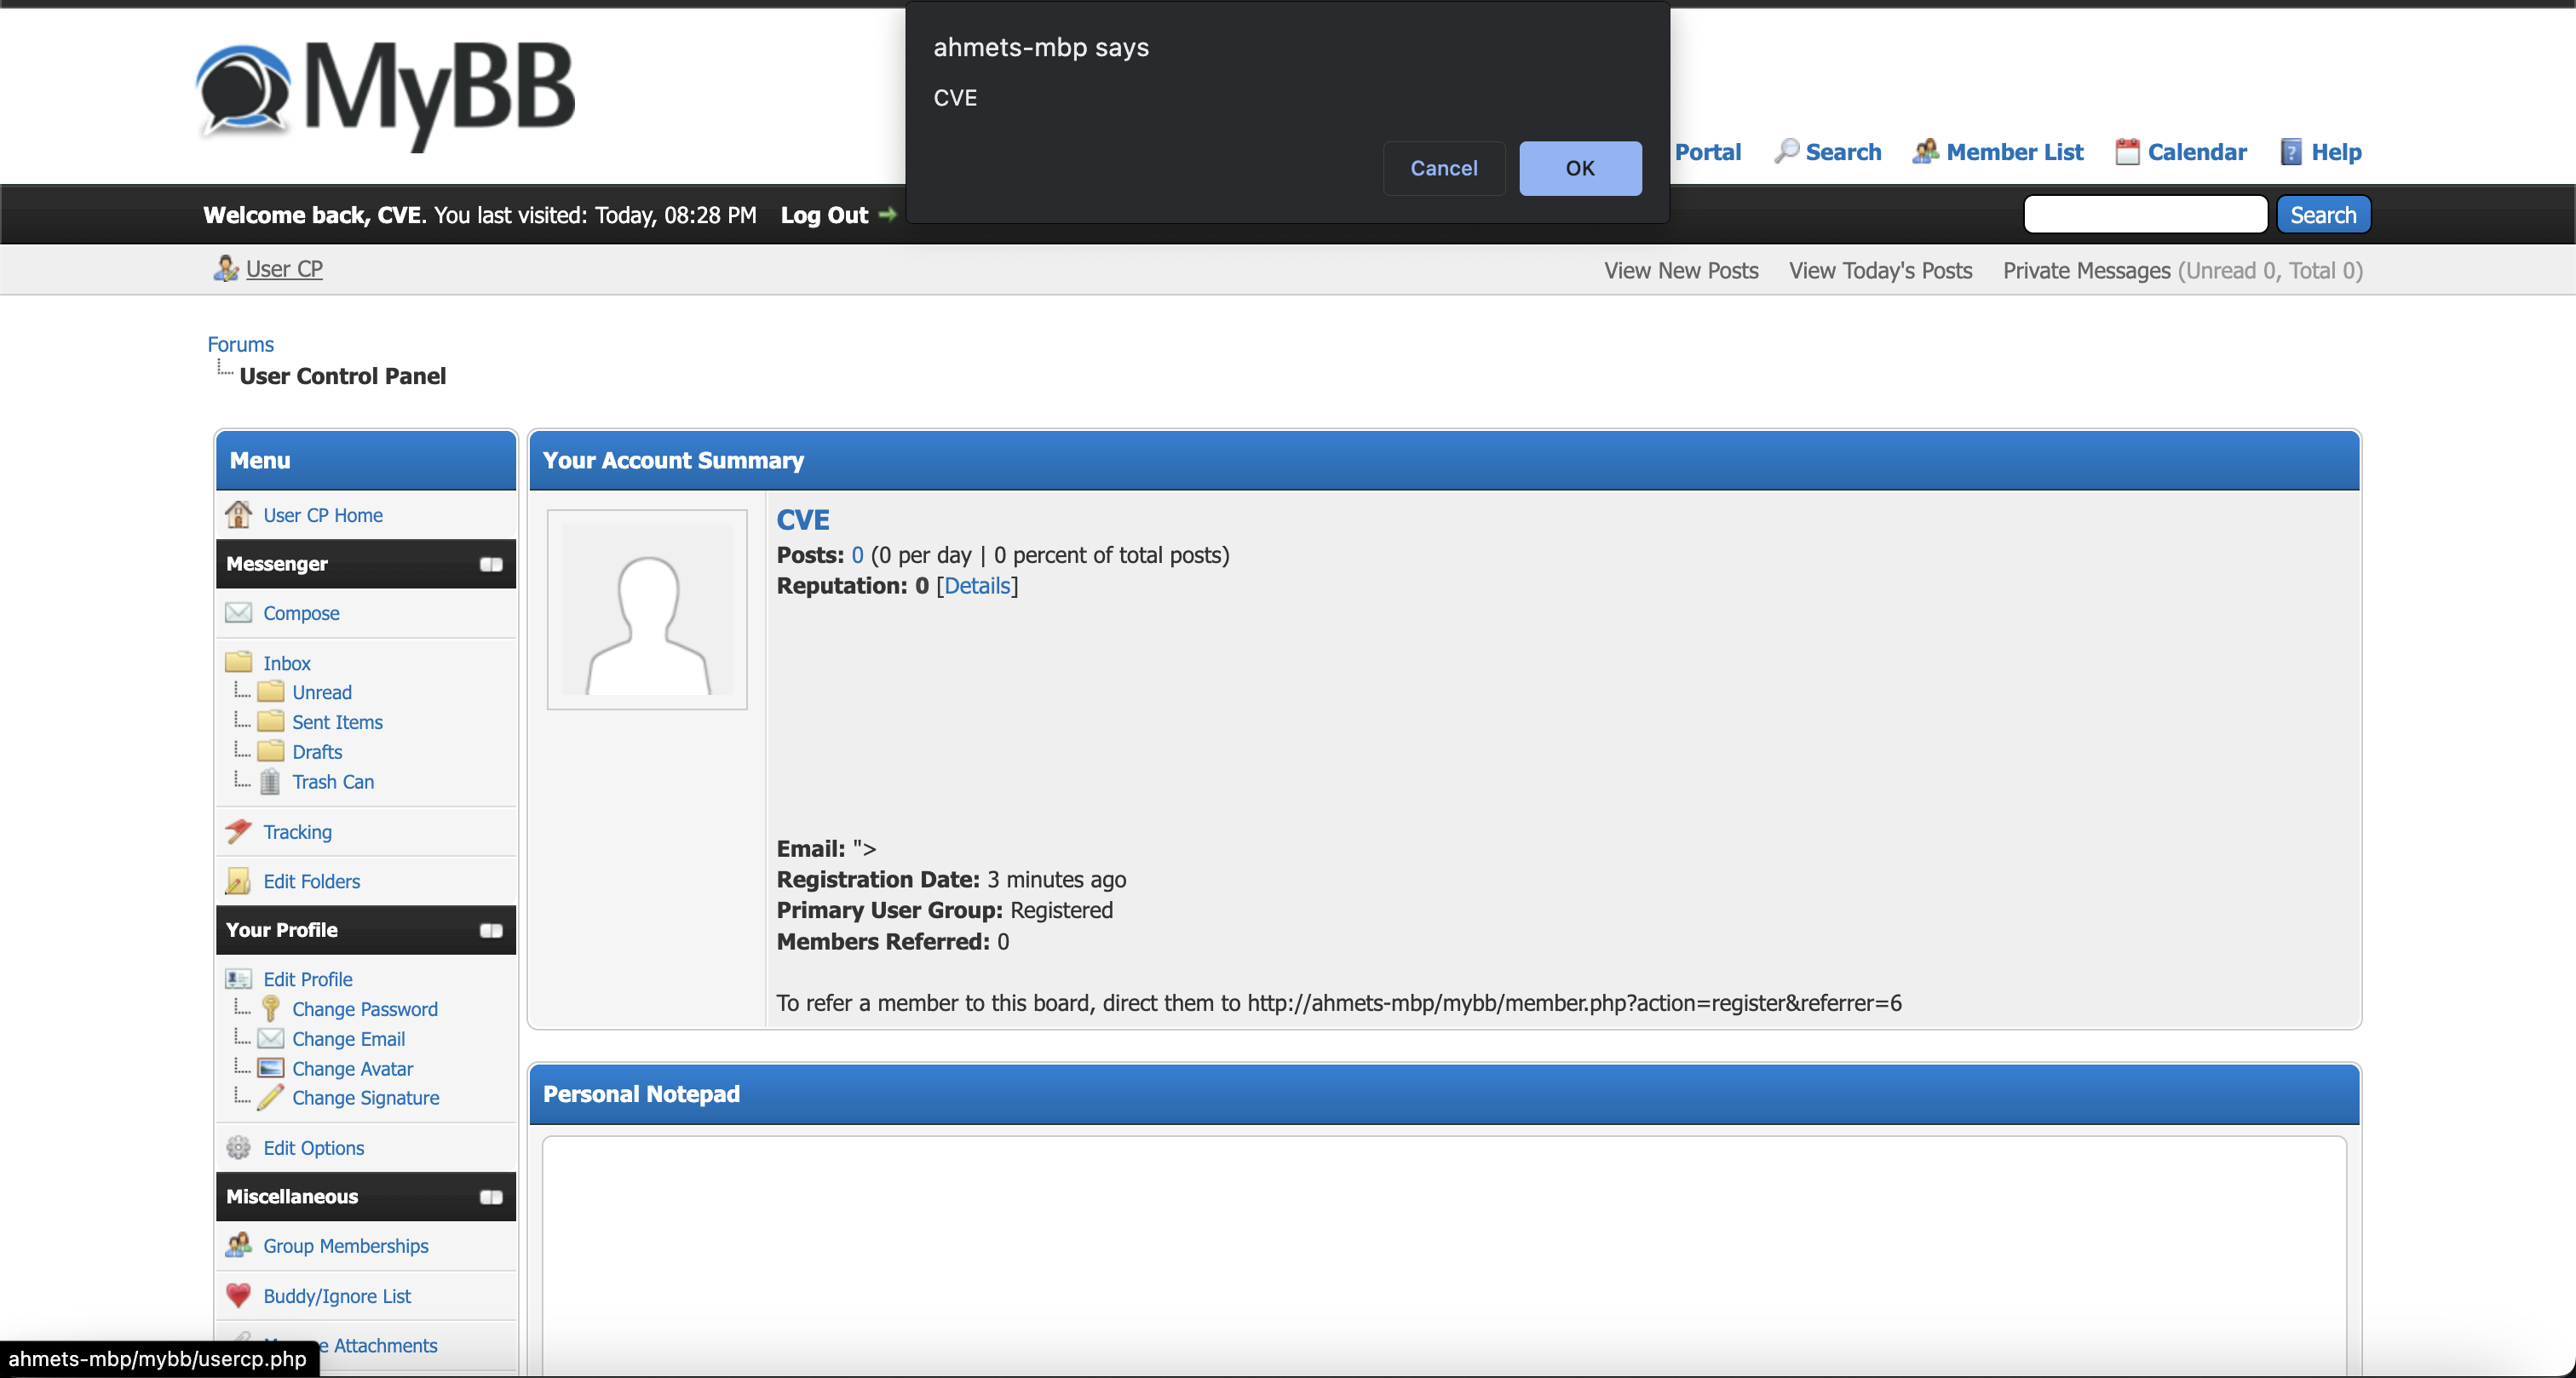
Task: Click the Change Email envelope icon
Action: tap(270, 1038)
